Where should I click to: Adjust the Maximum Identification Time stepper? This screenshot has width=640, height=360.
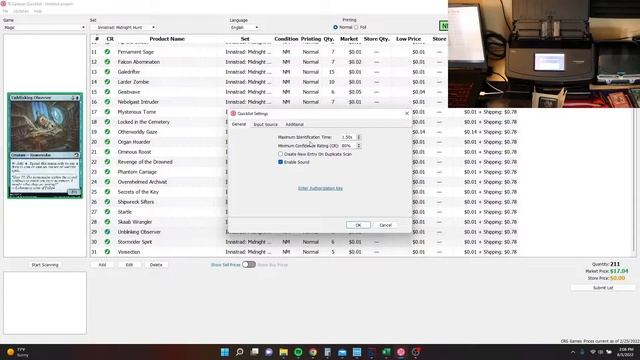point(359,137)
